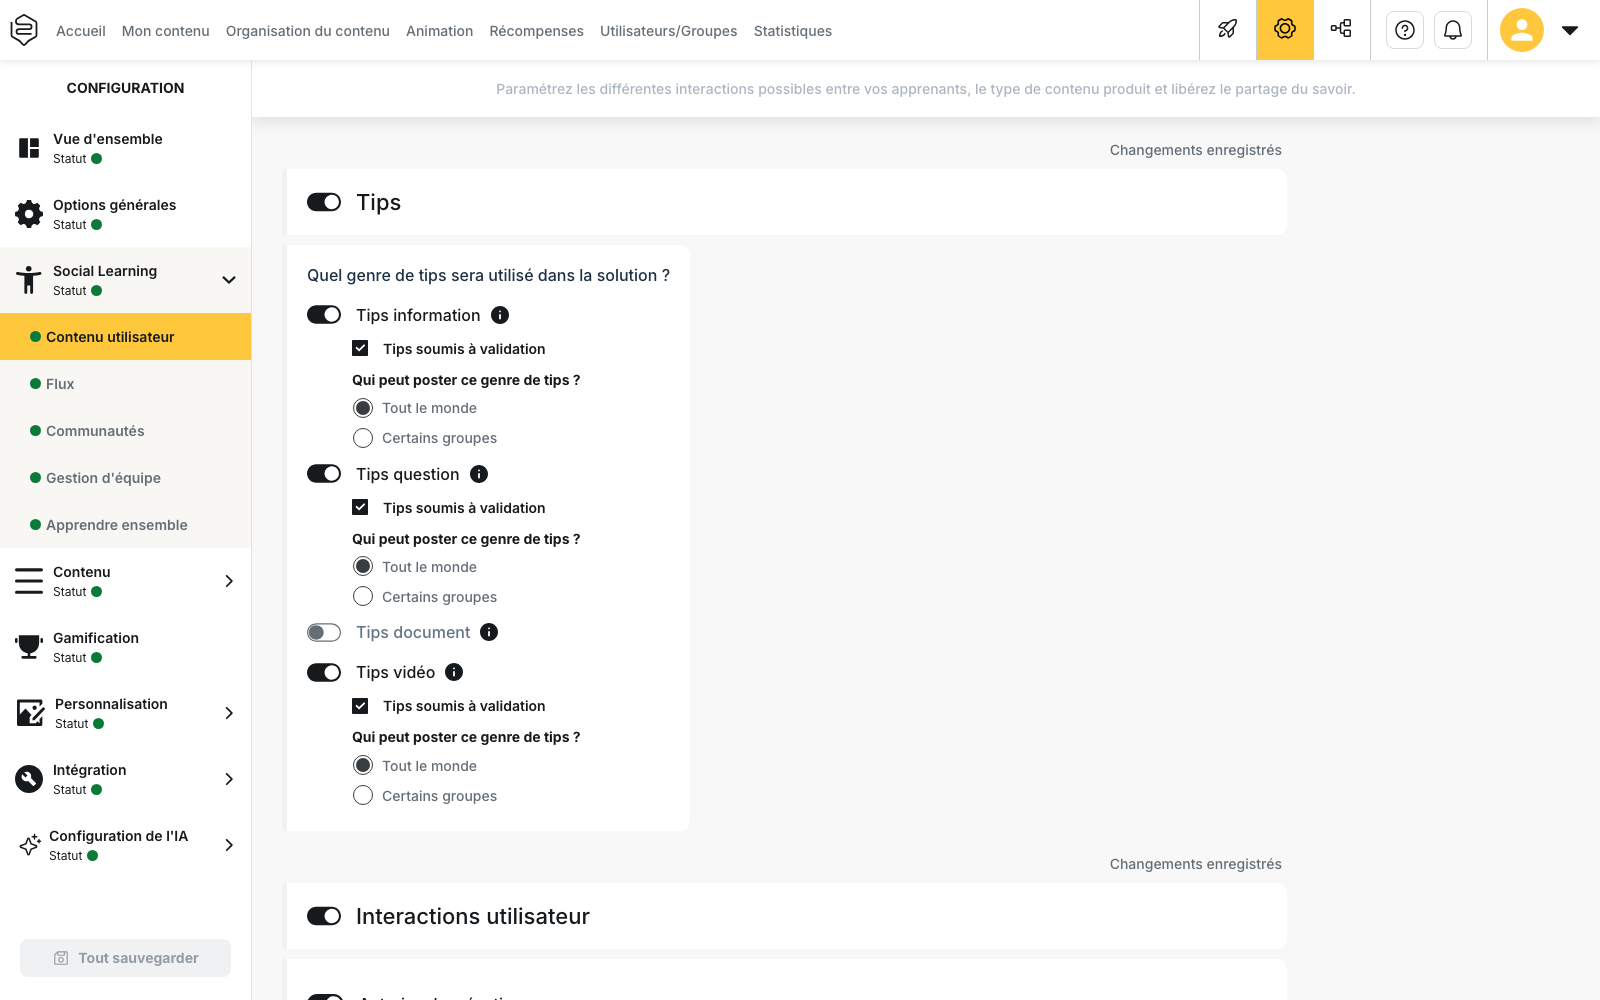
Task: Click info icon next to Tips vidéo
Action: pos(454,672)
